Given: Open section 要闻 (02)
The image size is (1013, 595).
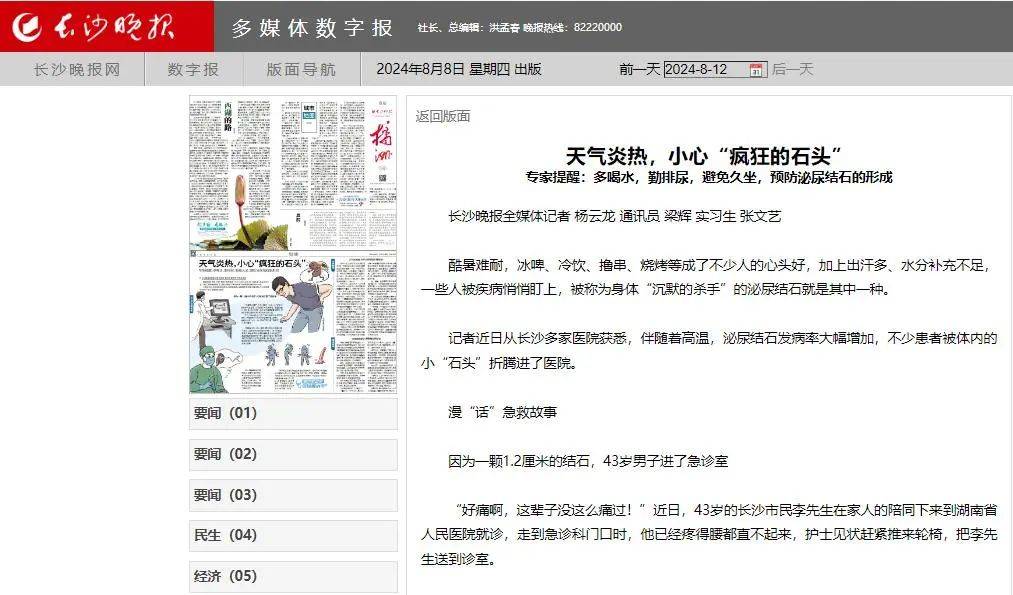Looking at the screenshot, I should (x=292, y=454).
